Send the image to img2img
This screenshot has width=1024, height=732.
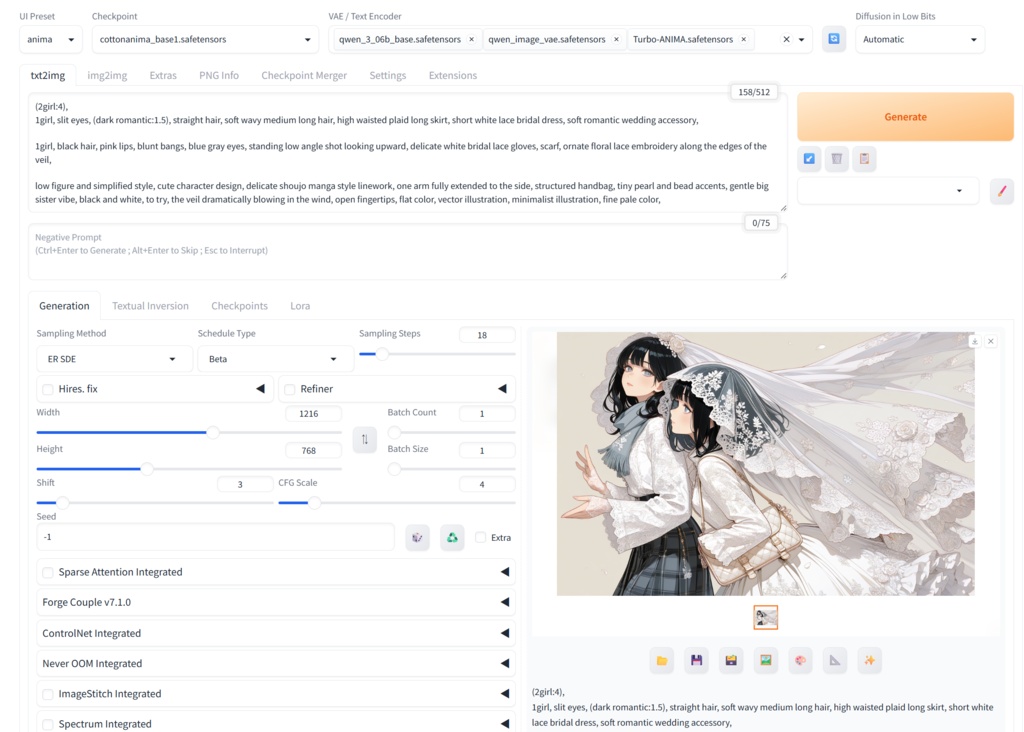[765, 660]
